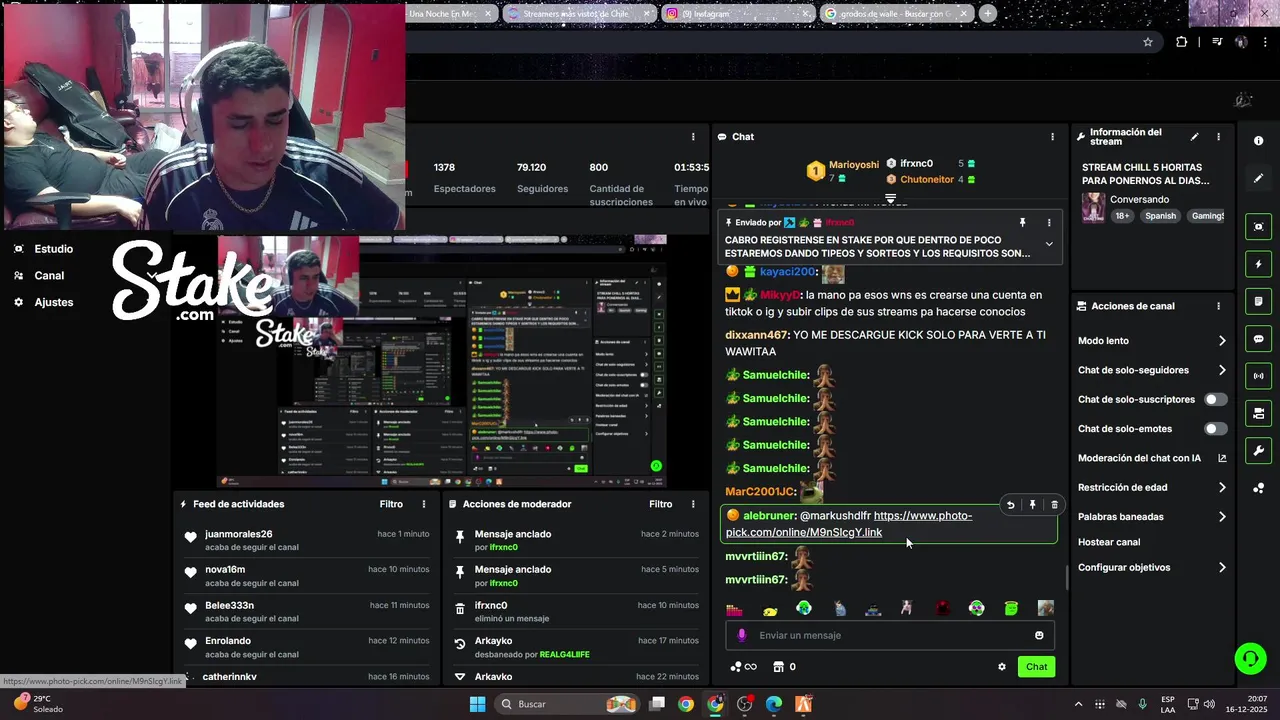Click the 79.120 Seguidores stat
This screenshot has width=1280, height=720.
point(542,178)
